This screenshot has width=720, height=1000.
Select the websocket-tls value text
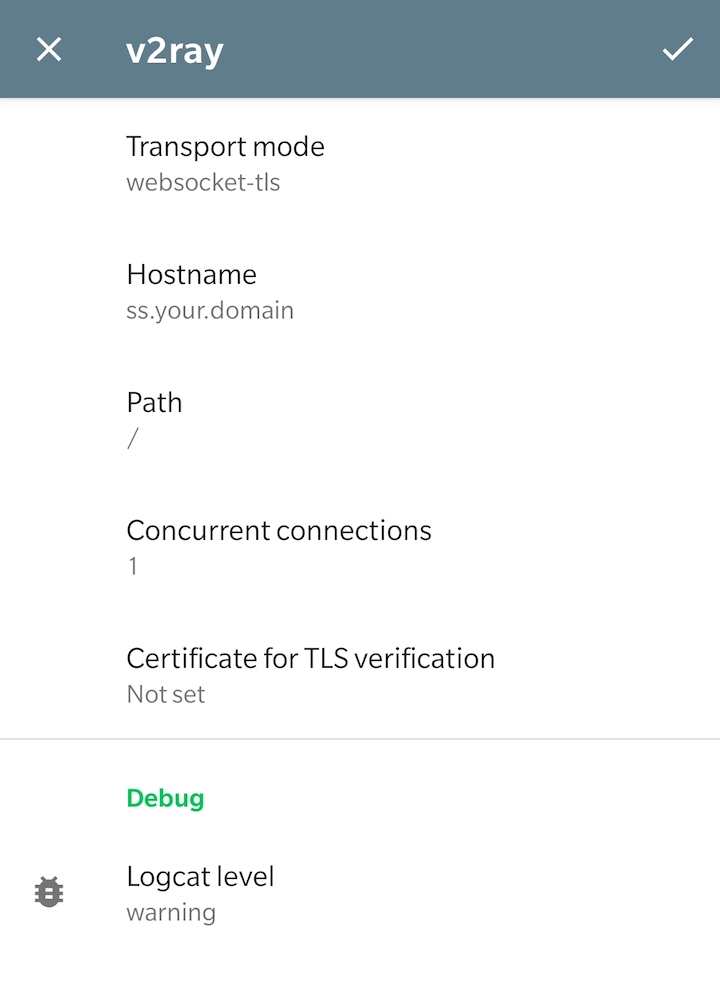click(x=203, y=183)
